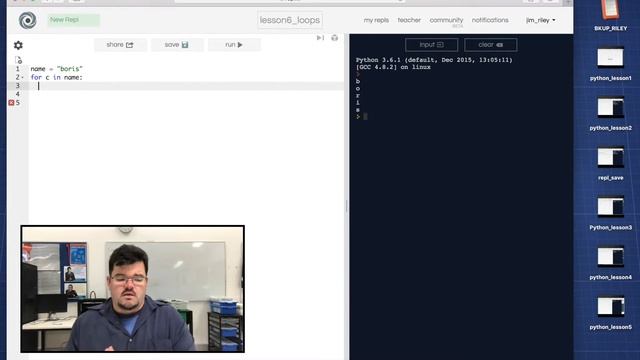Click the console input button
Screen dimensions: 640x360
click(x=431, y=45)
